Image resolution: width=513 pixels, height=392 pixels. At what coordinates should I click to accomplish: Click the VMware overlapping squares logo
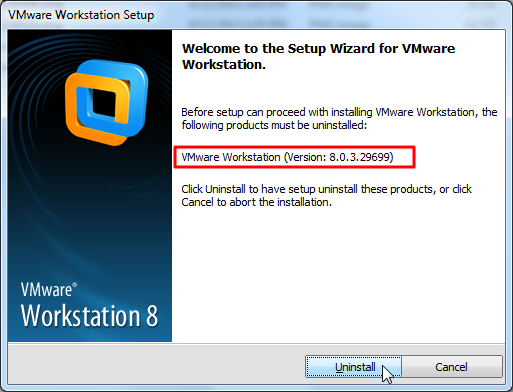107,102
